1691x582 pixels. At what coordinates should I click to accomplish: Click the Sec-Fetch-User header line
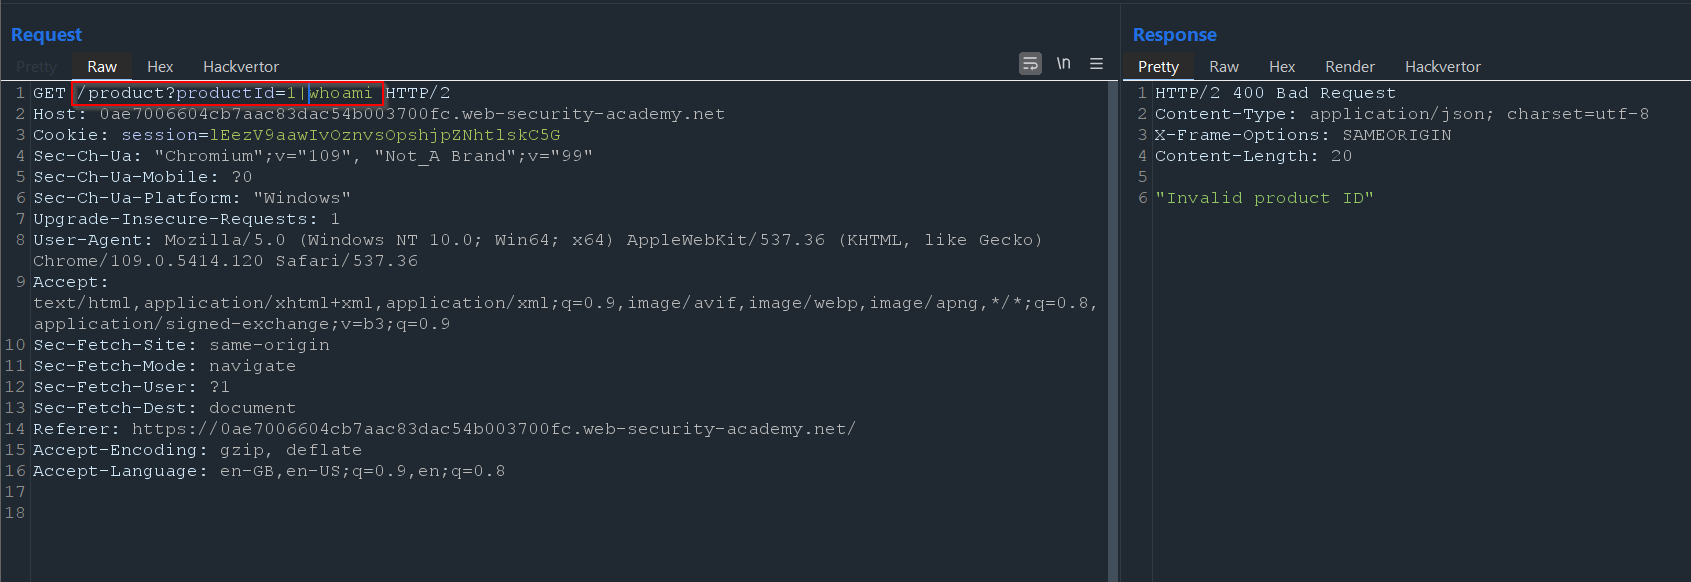(x=132, y=387)
